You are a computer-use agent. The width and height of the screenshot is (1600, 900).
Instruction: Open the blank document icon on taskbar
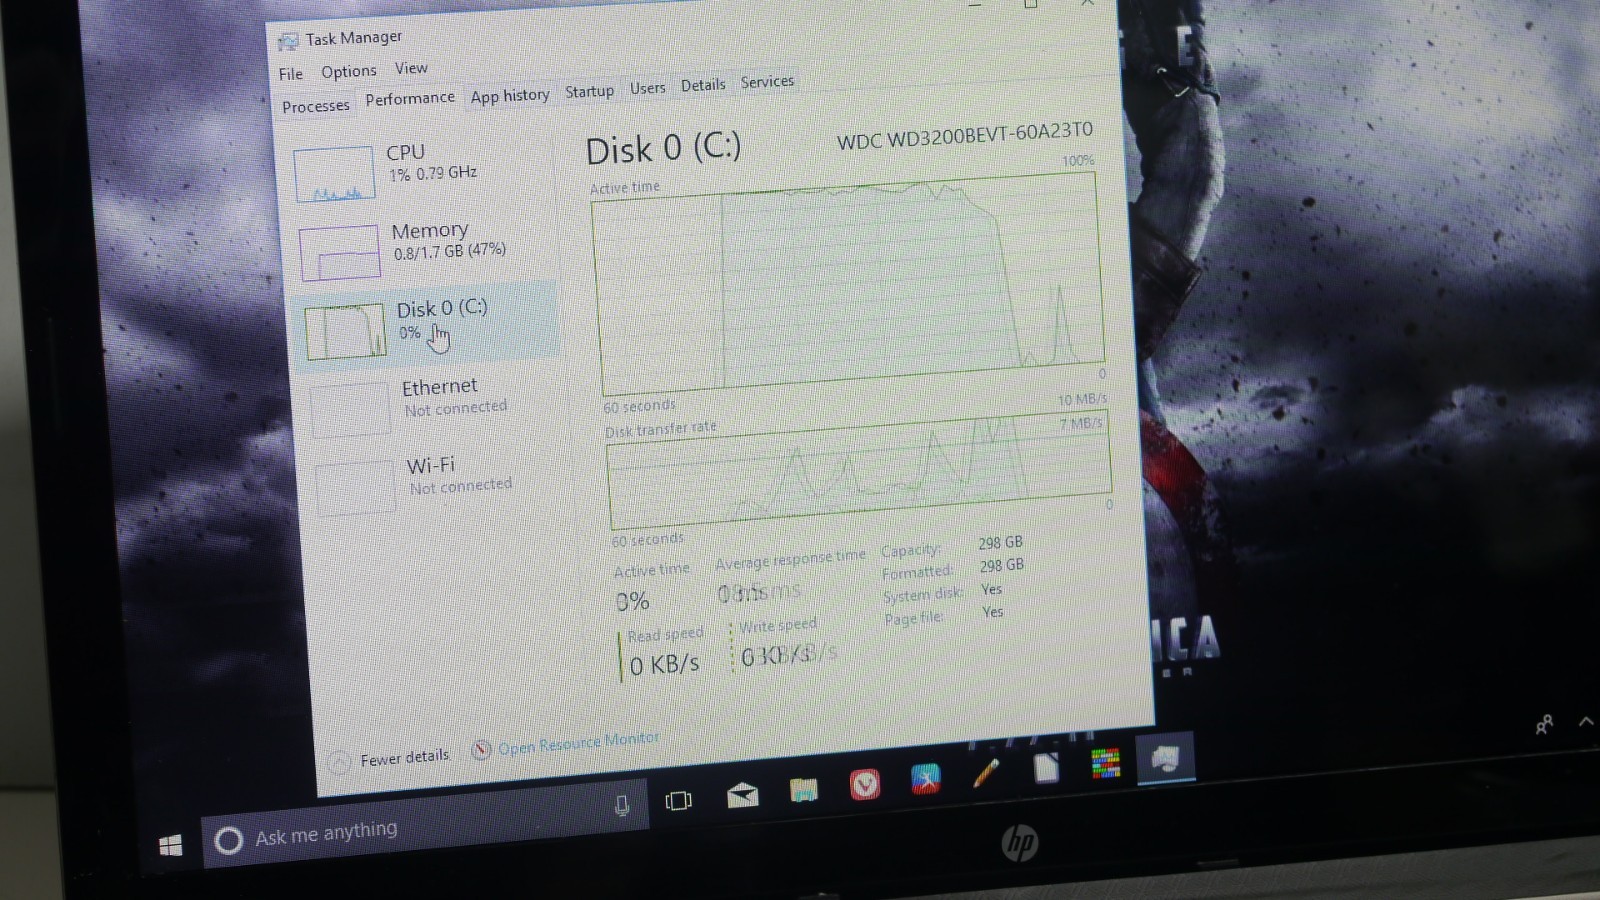[1046, 768]
